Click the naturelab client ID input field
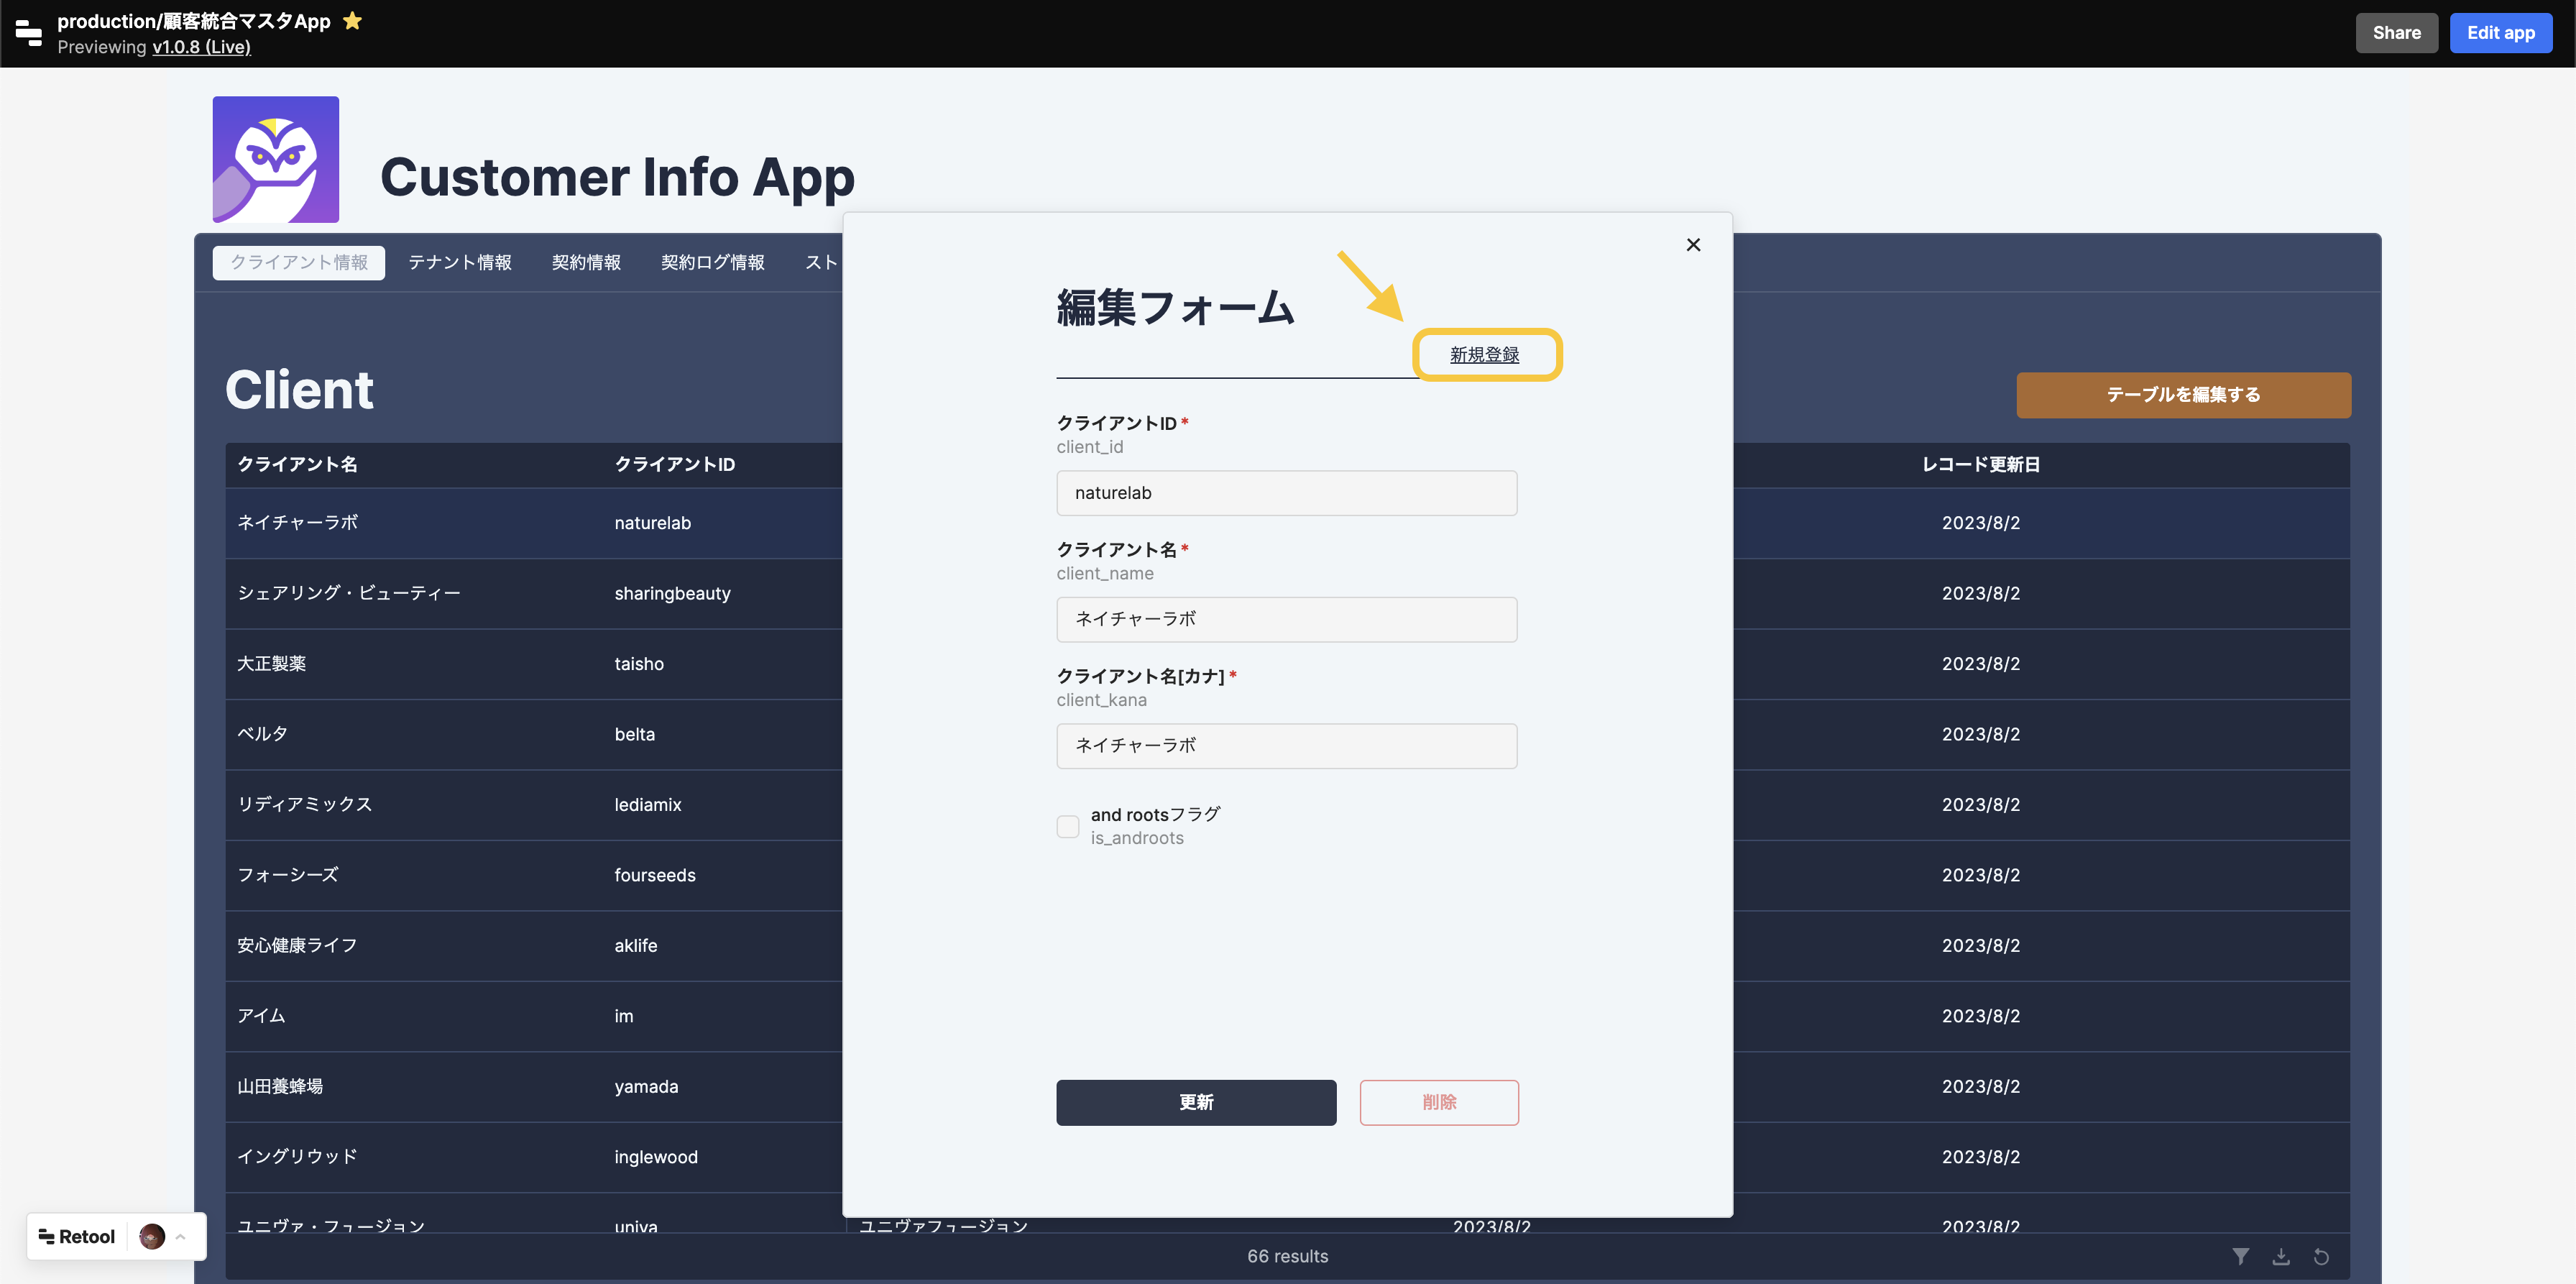 1286,492
